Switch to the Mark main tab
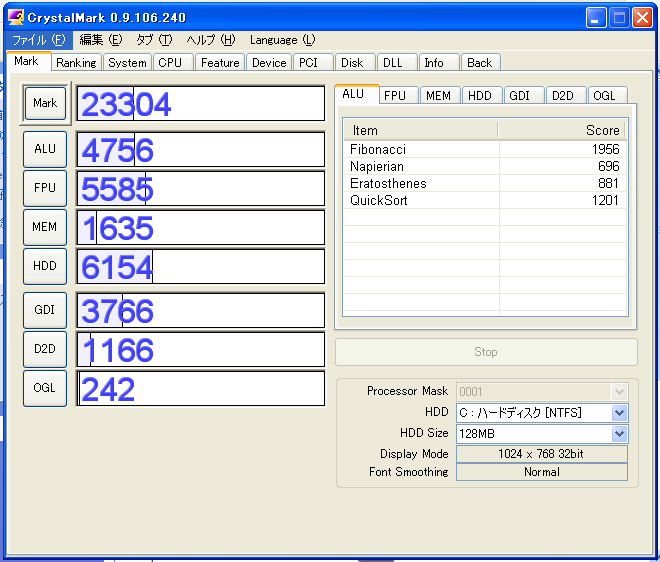This screenshot has width=660, height=562. click(x=28, y=61)
